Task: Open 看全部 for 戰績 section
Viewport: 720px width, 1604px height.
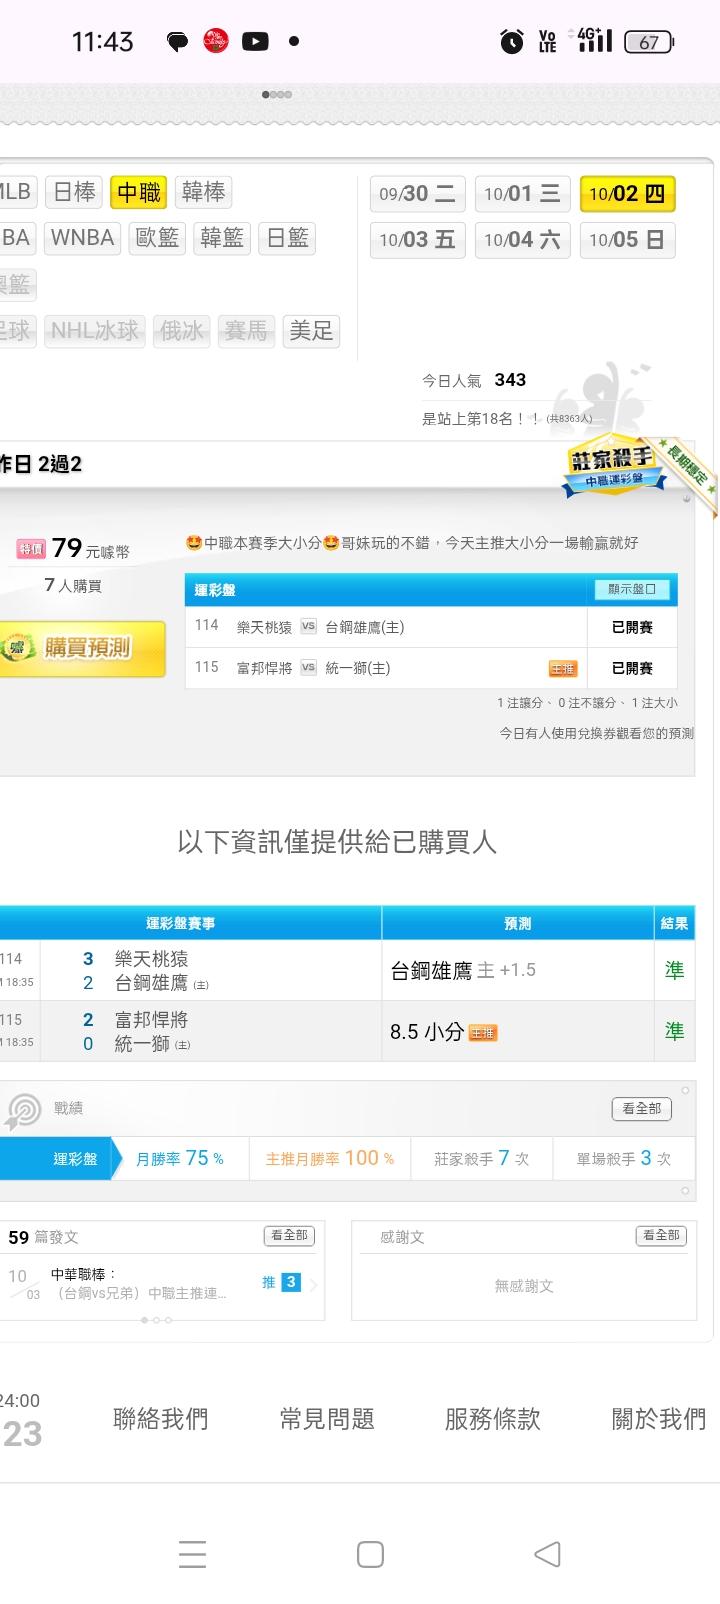Action: coord(642,1108)
